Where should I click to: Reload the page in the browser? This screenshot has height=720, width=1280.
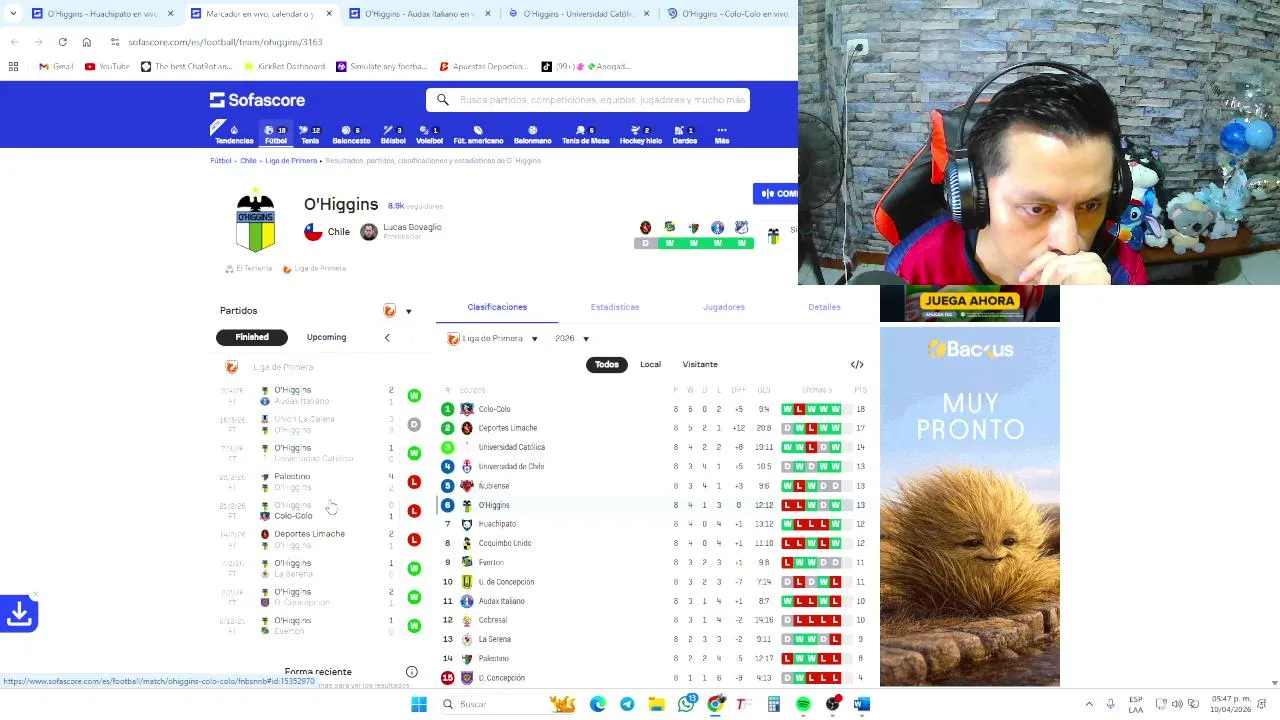(x=62, y=42)
